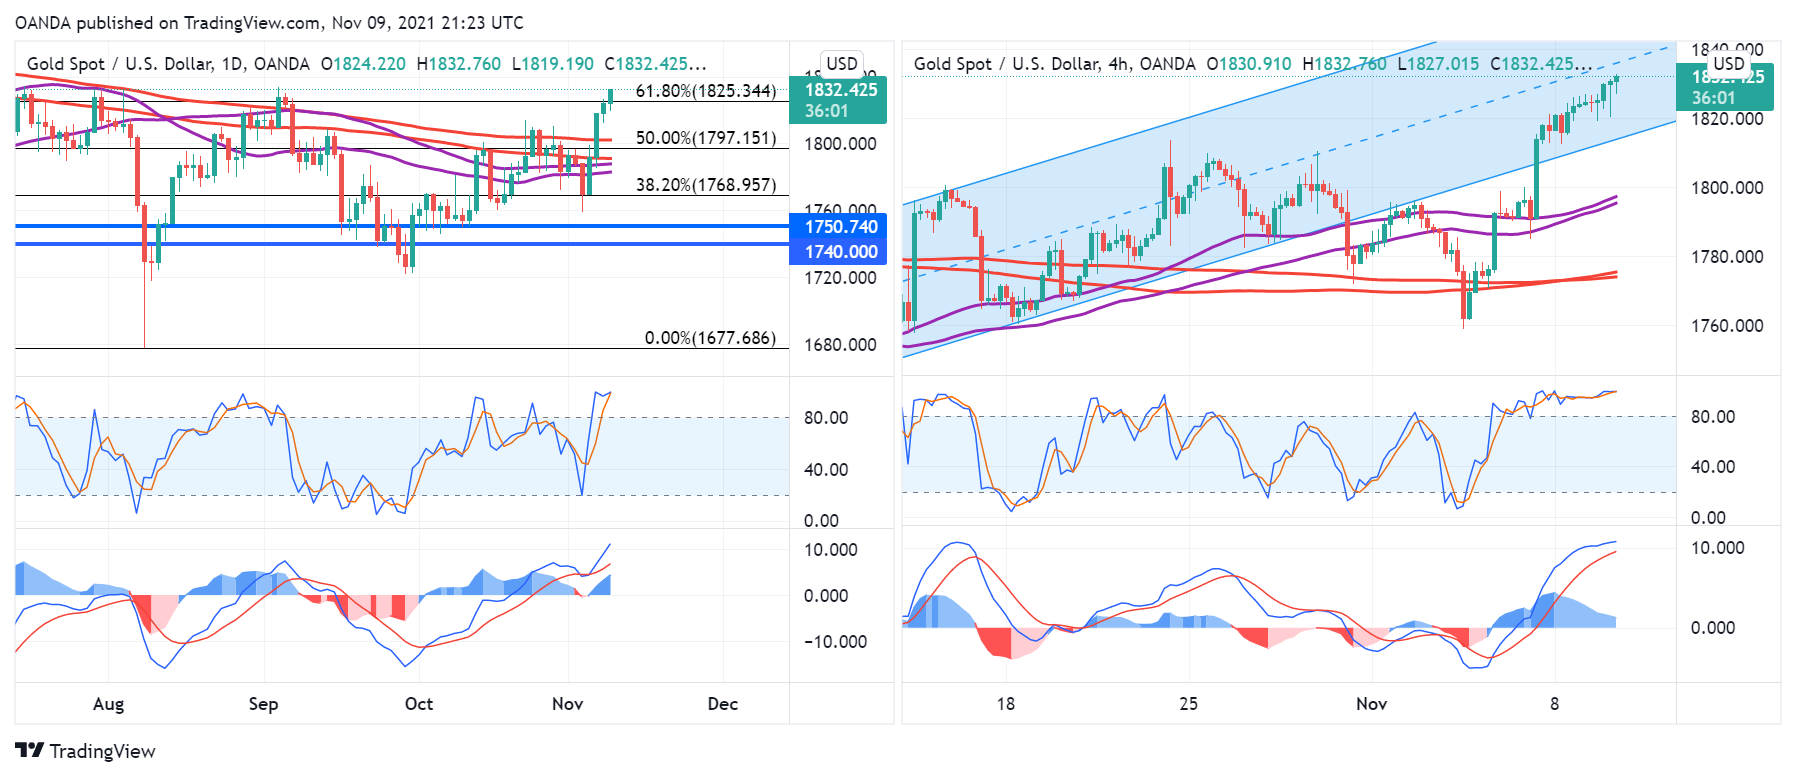
Task: Click the 1750.740 blue price level tag
Action: (838, 227)
